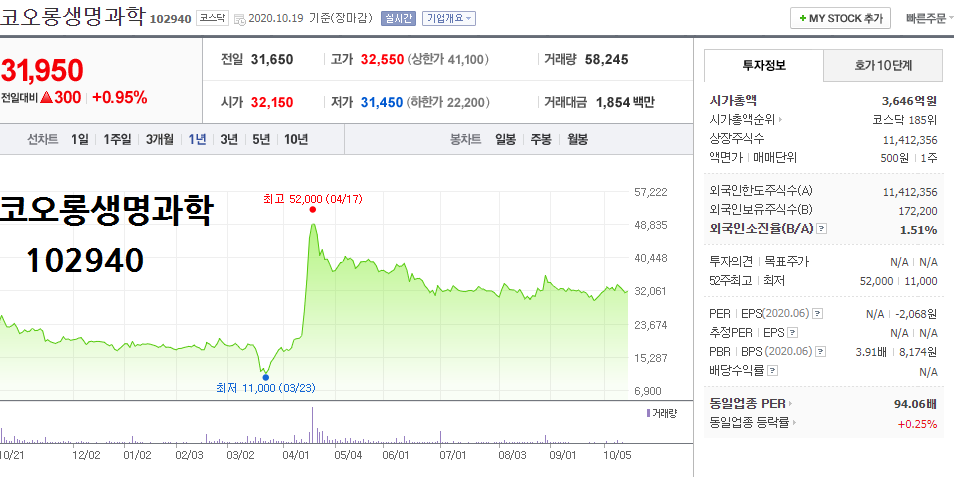
Task: Click the calendar date icon beside 2020.10.19
Action: click(240, 20)
